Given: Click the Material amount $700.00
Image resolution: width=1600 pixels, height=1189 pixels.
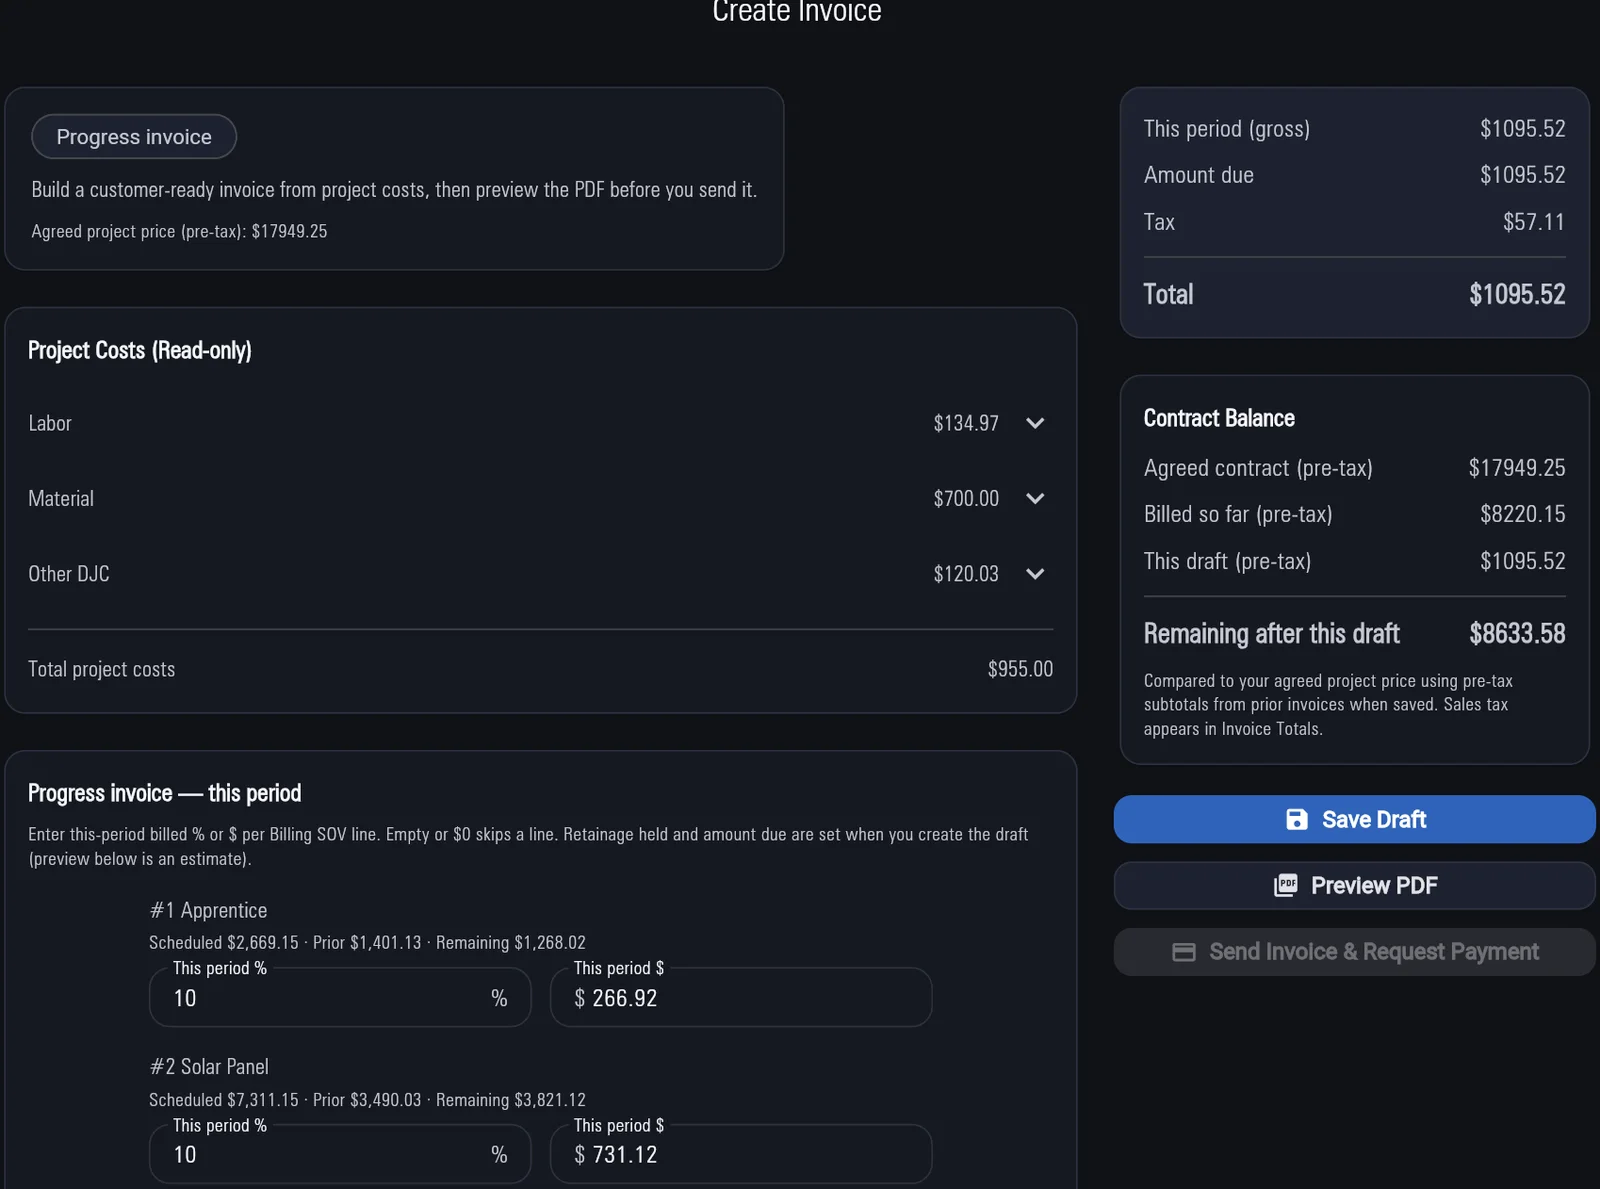Looking at the screenshot, I should (966, 498).
